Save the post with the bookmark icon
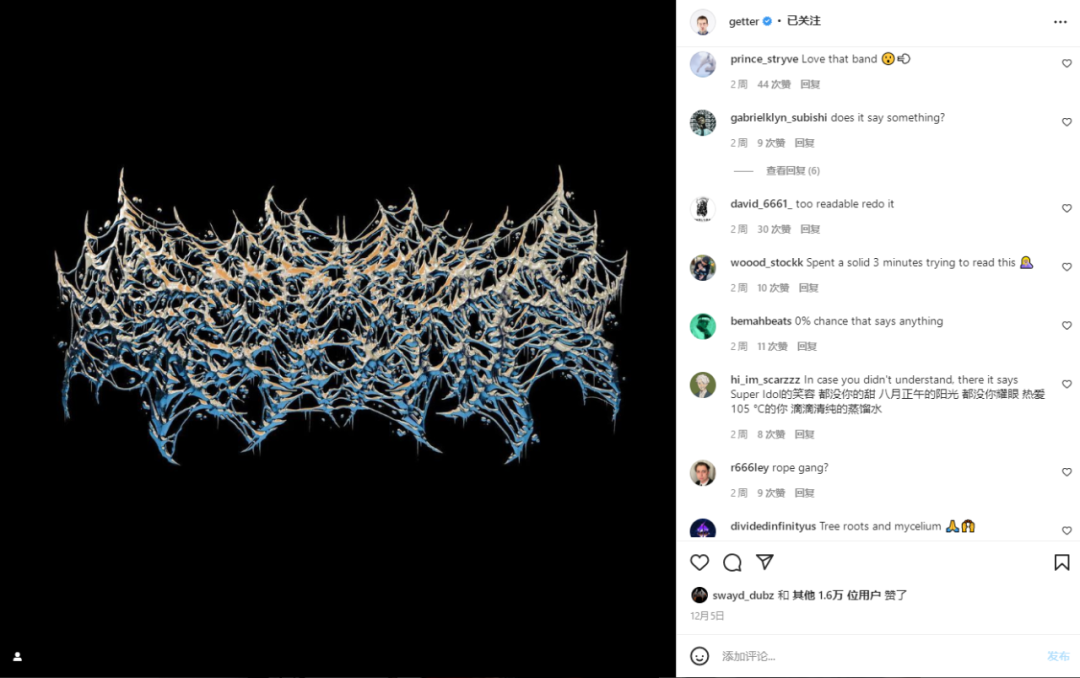 pos(1061,562)
